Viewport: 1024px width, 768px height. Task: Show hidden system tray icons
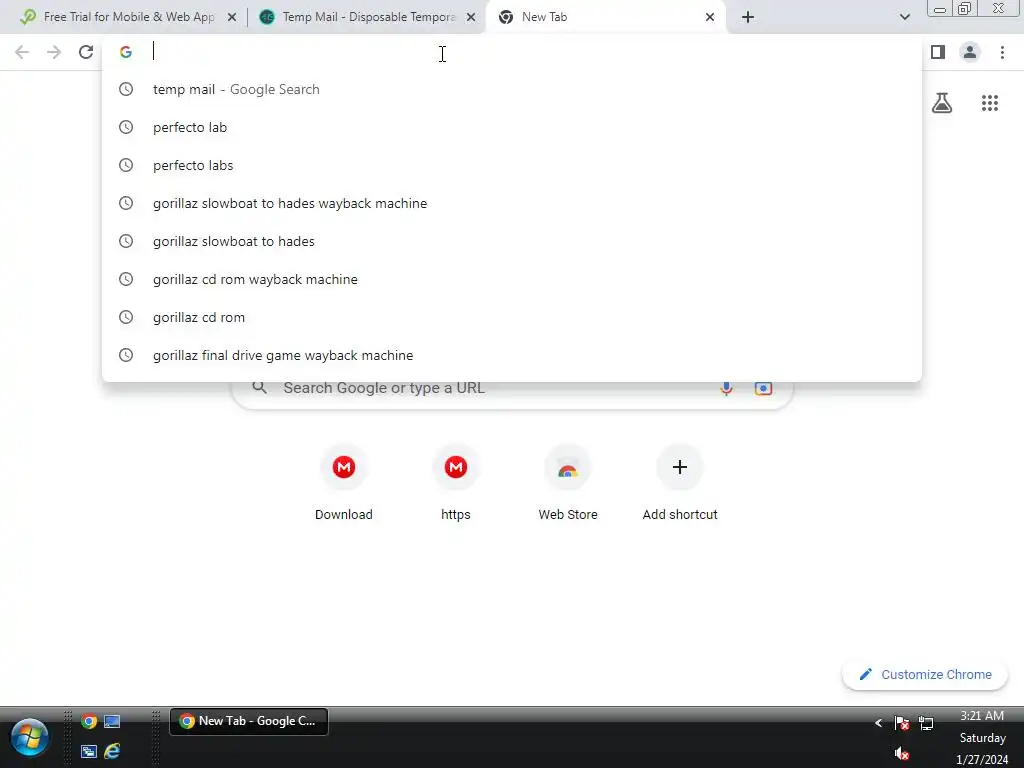[x=878, y=723]
